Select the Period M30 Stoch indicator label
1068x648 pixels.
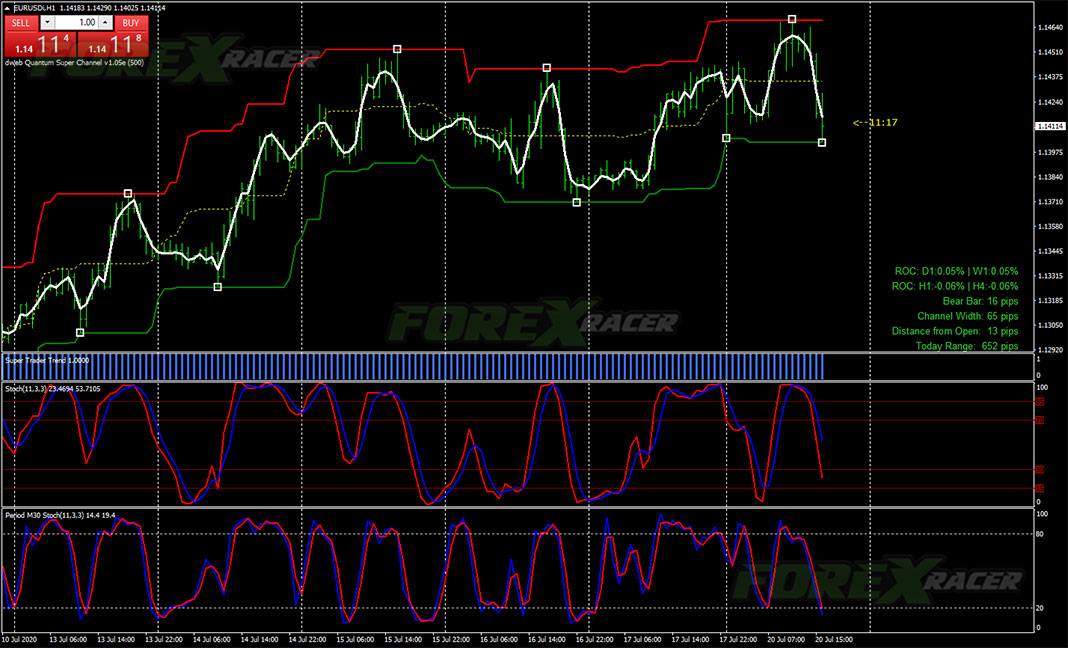(60, 515)
